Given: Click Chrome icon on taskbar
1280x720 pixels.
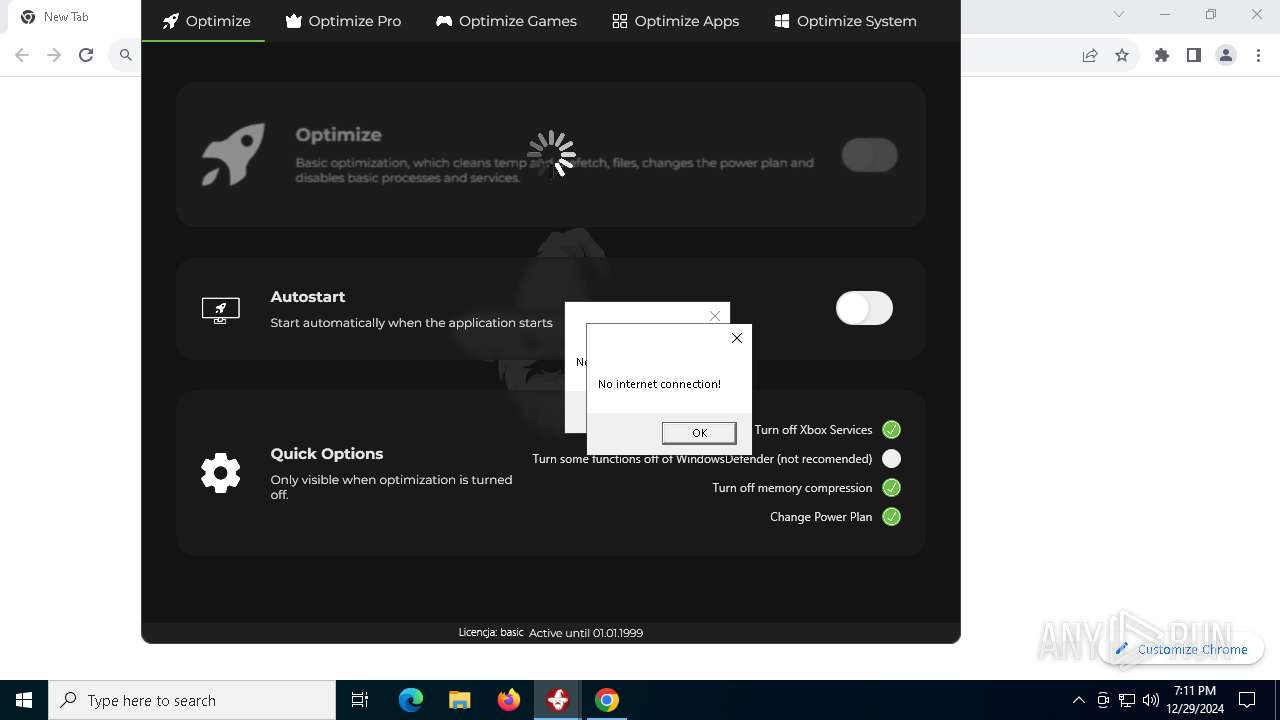Looking at the screenshot, I should (x=607, y=700).
